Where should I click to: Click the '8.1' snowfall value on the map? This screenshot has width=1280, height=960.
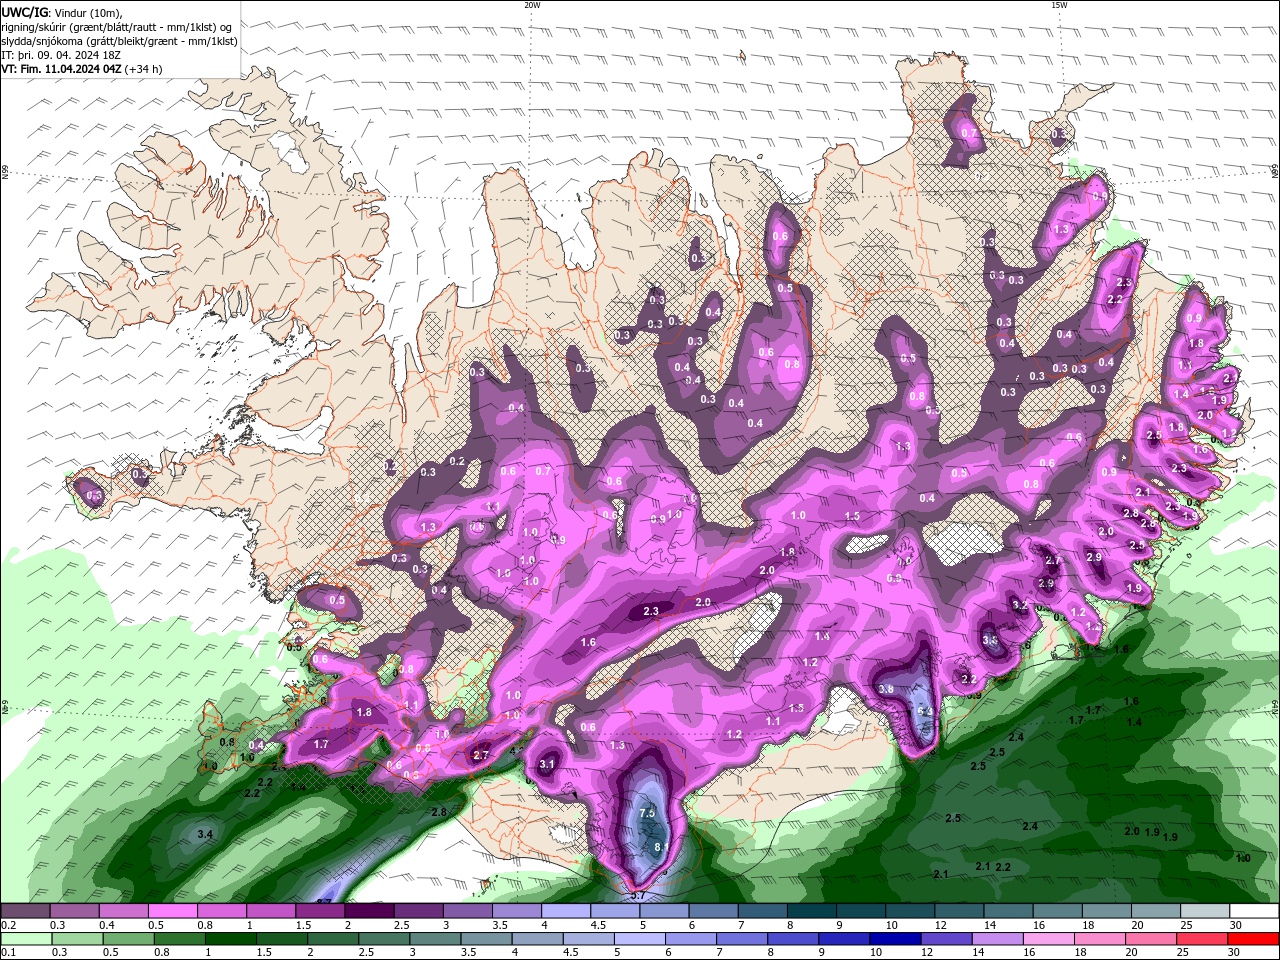tap(661, 847)
